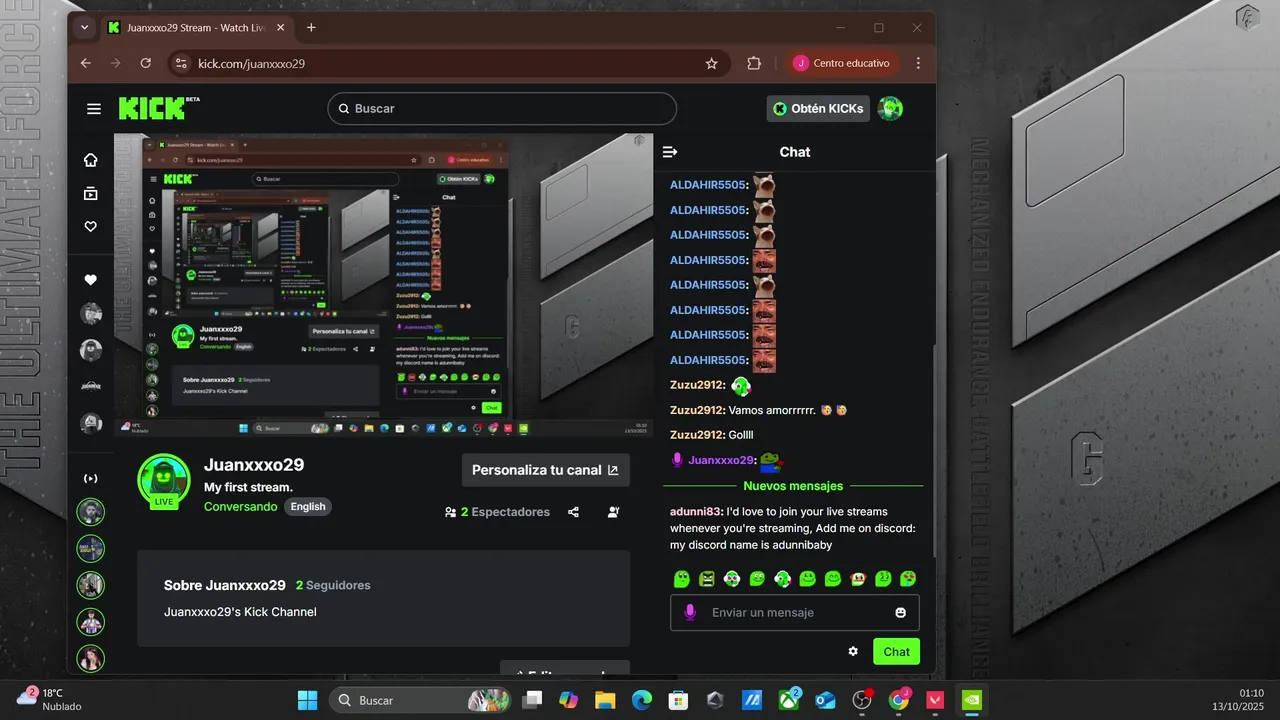
Task: Click the Sobre Juanxxxo29 heading
Action: (225, 585)
